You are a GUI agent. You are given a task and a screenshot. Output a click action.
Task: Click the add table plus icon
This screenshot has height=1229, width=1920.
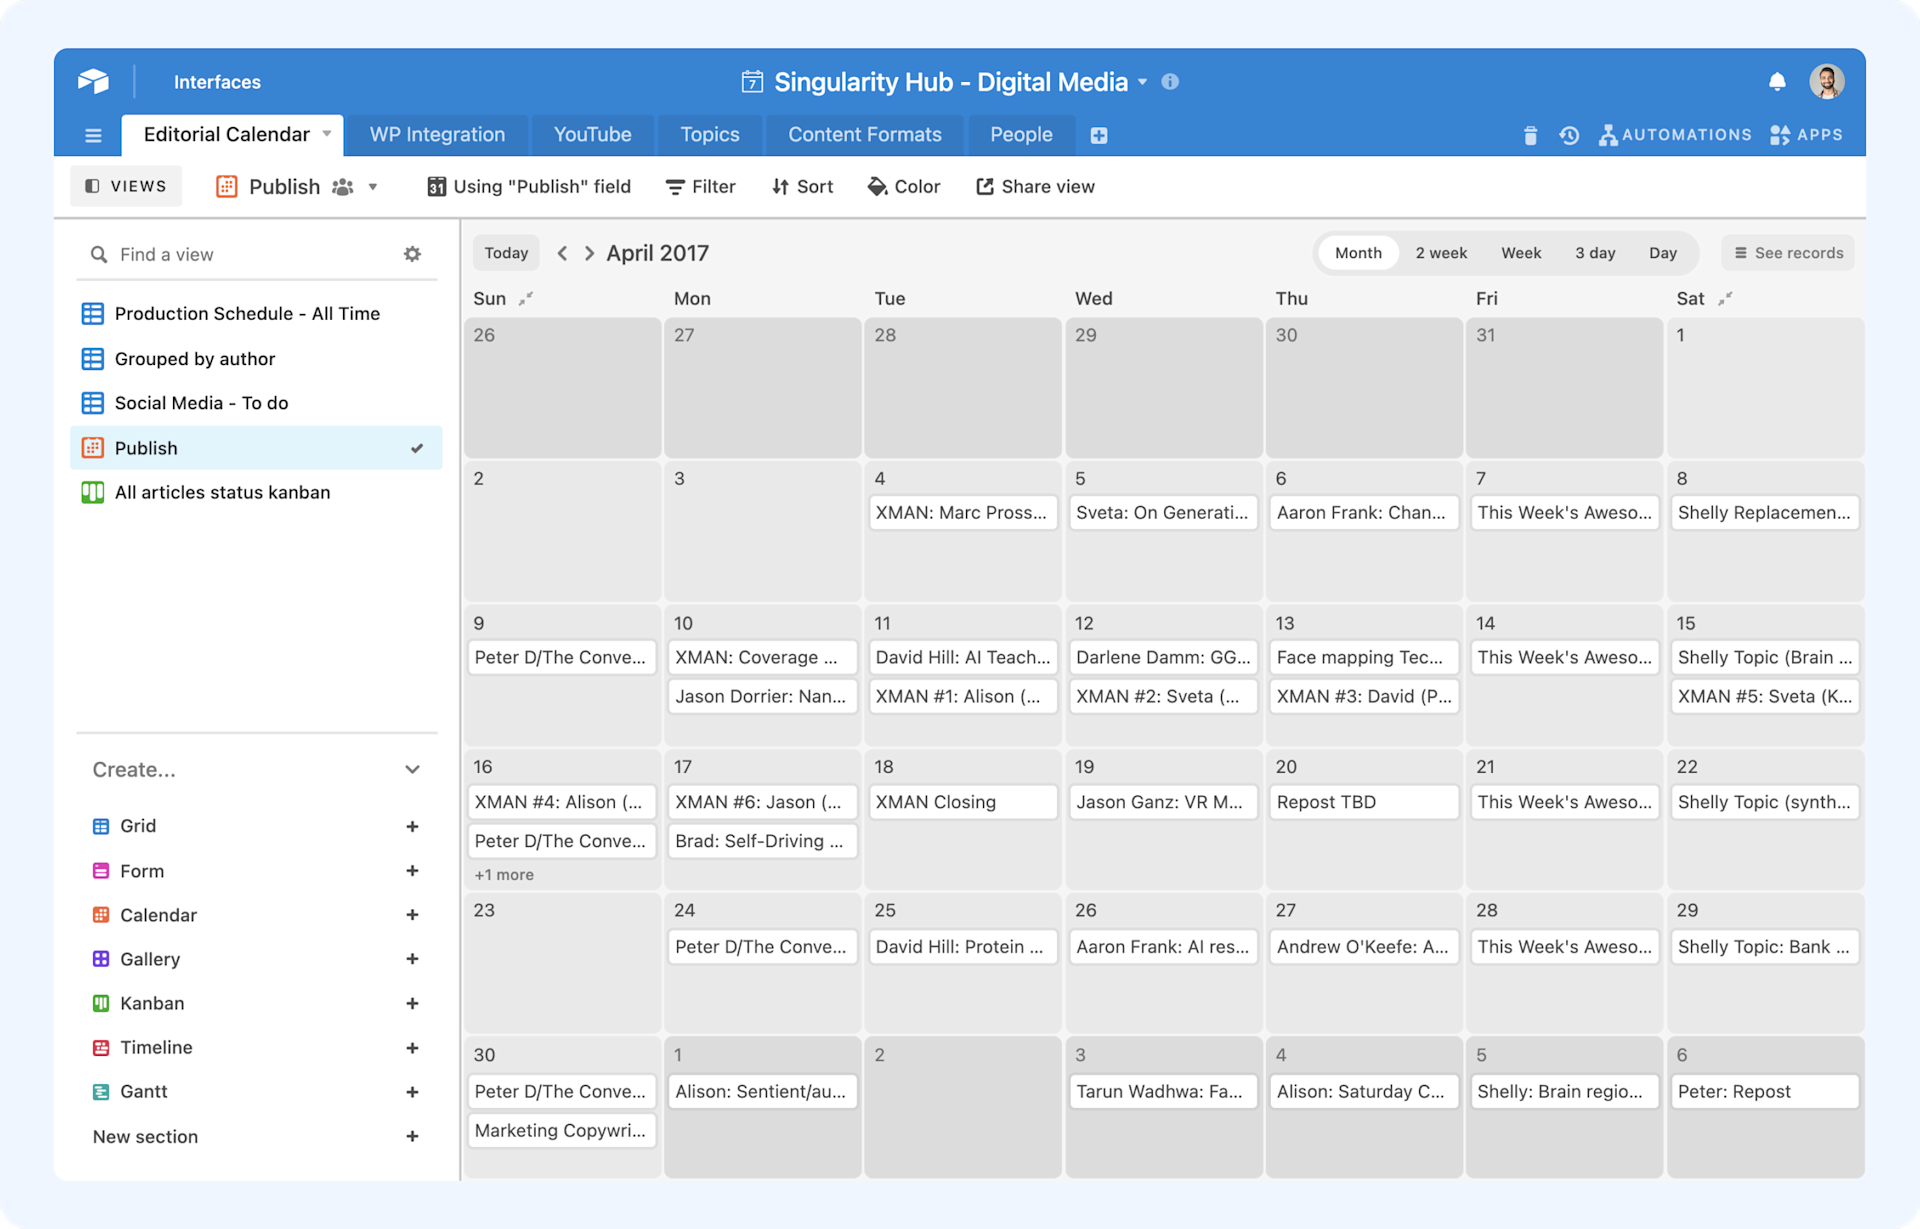pyautogui.click(x=1099, y=135)
